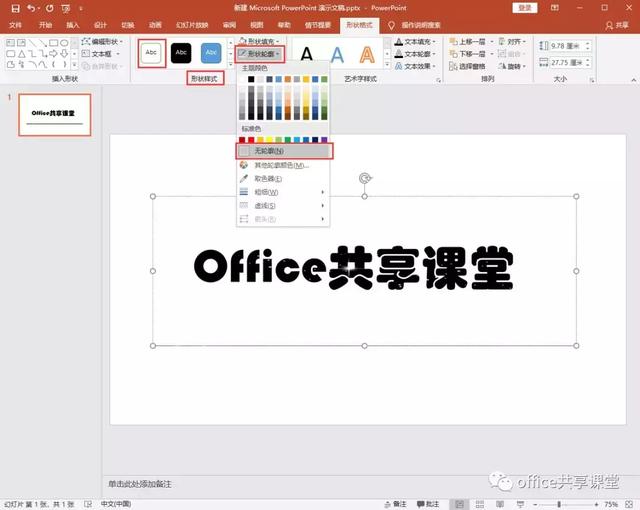Click the Start From Beginning slideshow icon

pyautogui.click(x=66, y=9)
